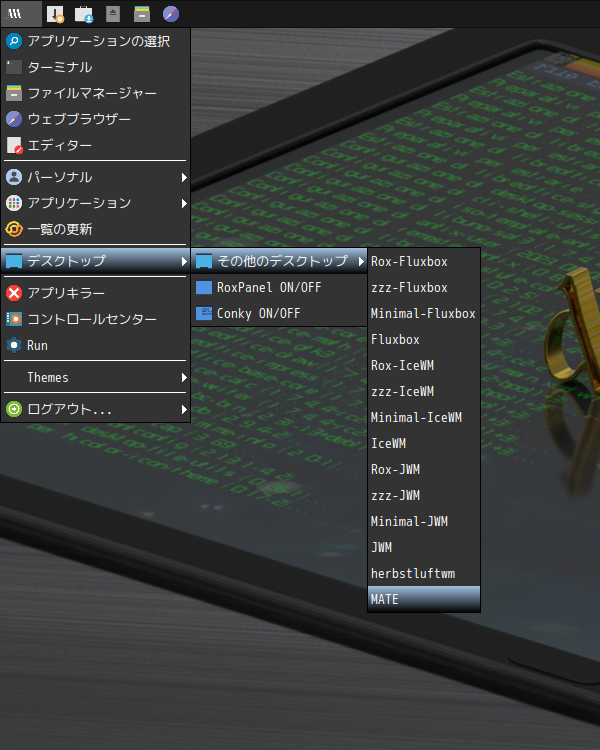Screen dimensions: 600x750
Task: Select 一覧の更新 menu entry
Action: coord(96,229)
